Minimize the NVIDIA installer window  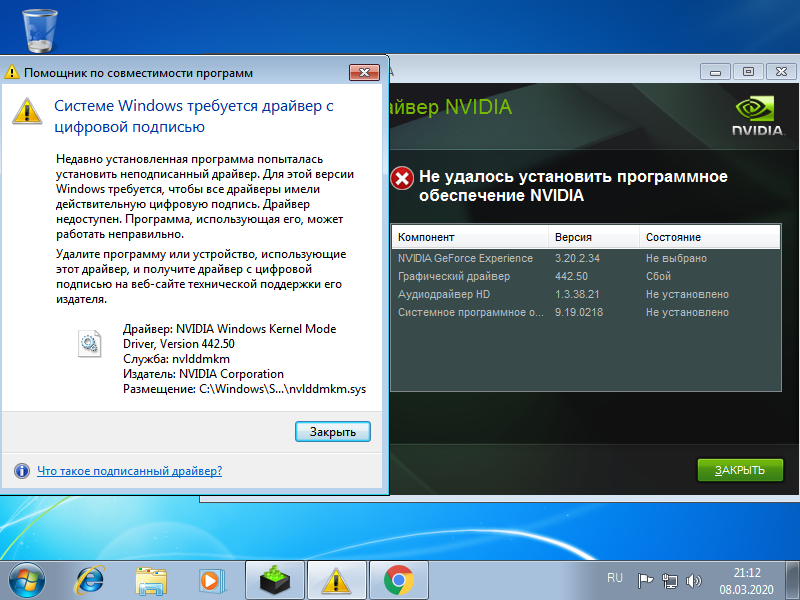715,71
